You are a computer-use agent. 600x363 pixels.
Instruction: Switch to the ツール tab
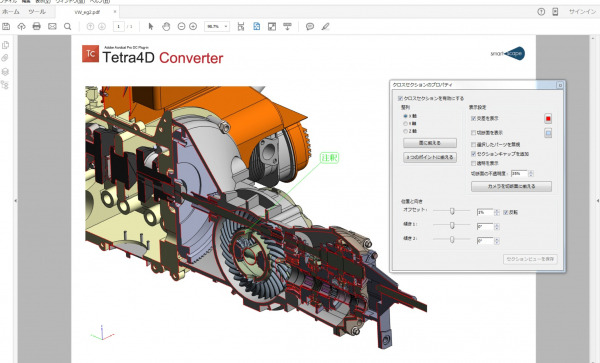coord(37,12)
